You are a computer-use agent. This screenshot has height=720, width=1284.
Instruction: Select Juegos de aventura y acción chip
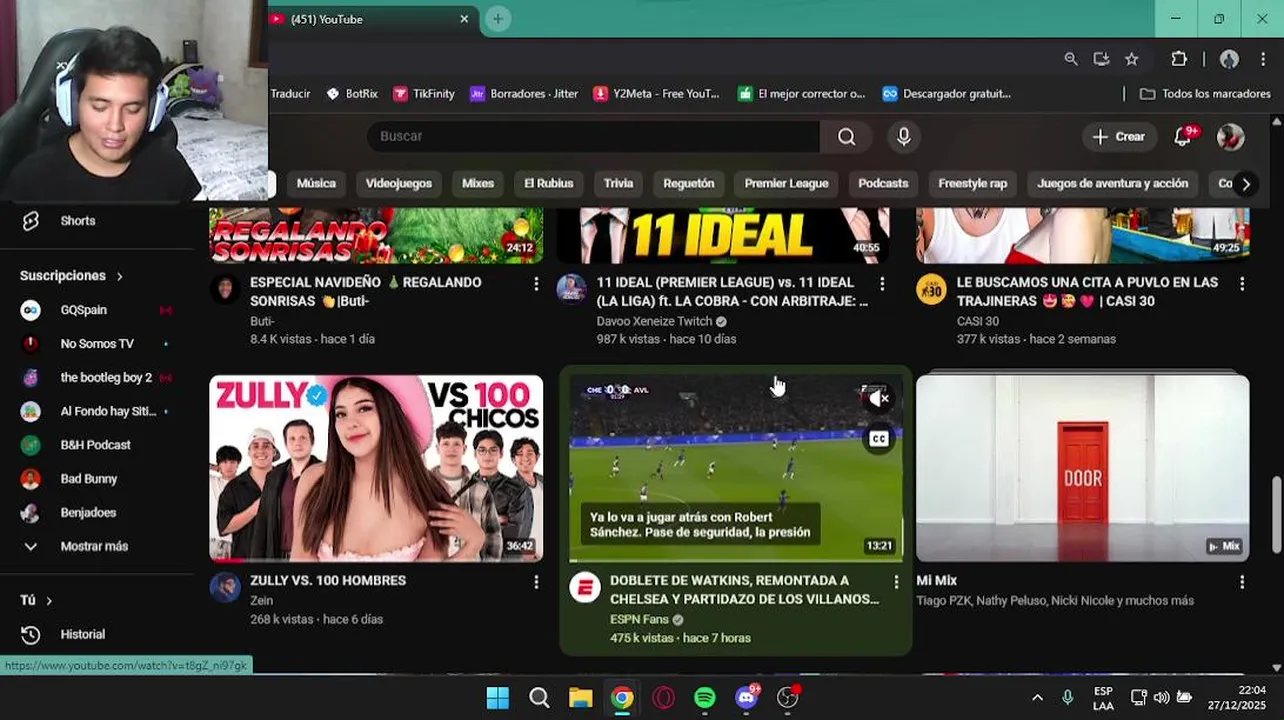[x=1112, y=184]
